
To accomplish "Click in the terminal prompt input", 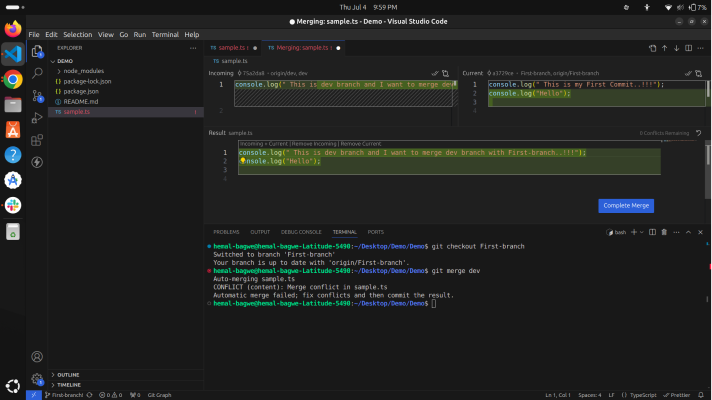I will pos(434,304).
